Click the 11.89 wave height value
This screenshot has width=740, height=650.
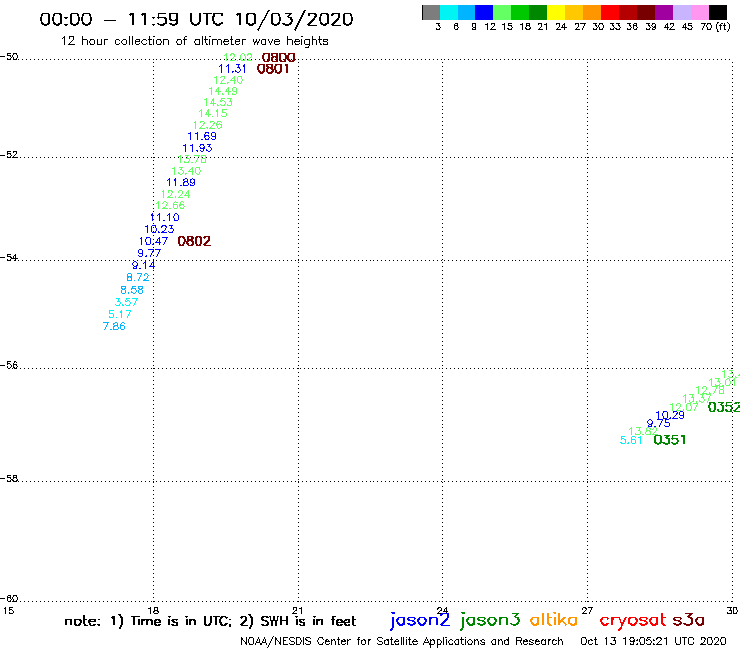181,182
